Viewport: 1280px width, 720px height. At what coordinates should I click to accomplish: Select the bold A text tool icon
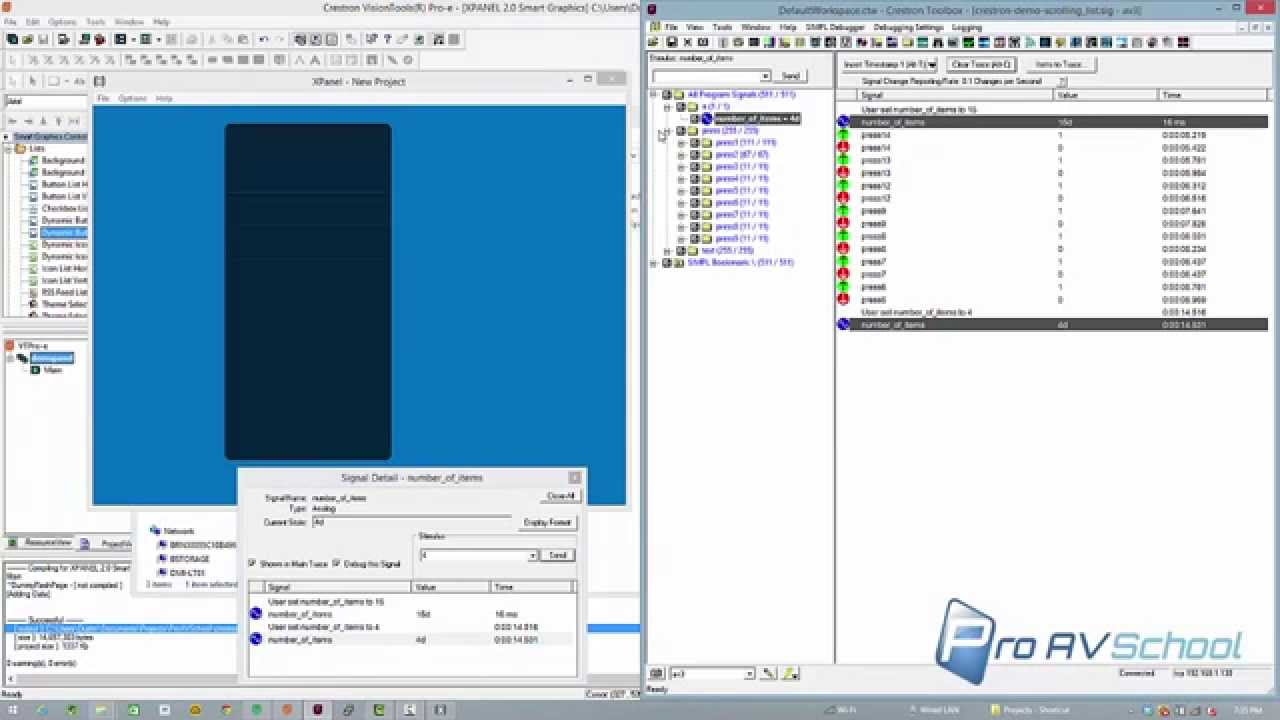click(x=315, y=60)
